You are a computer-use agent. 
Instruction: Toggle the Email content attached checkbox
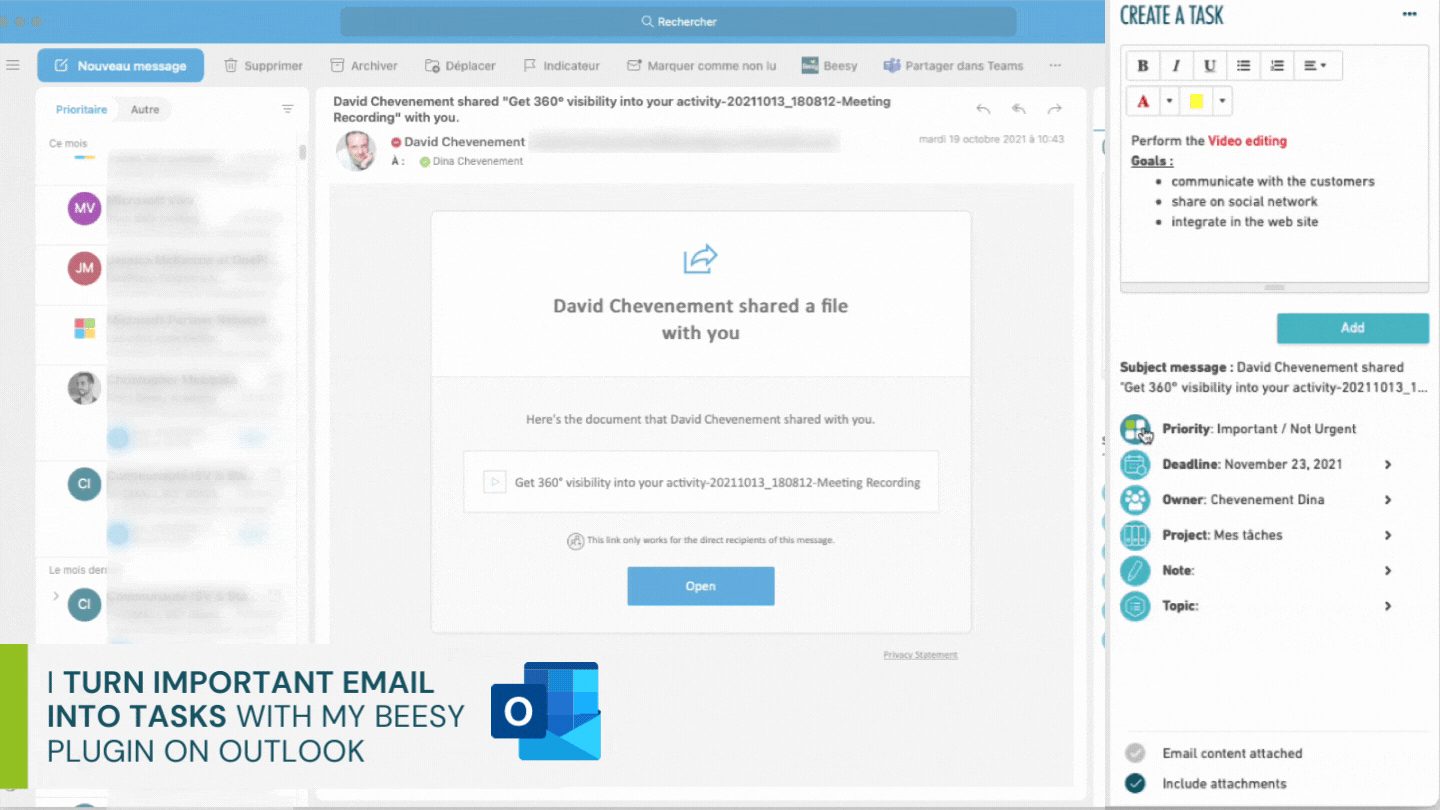(x=1135, y=753)
